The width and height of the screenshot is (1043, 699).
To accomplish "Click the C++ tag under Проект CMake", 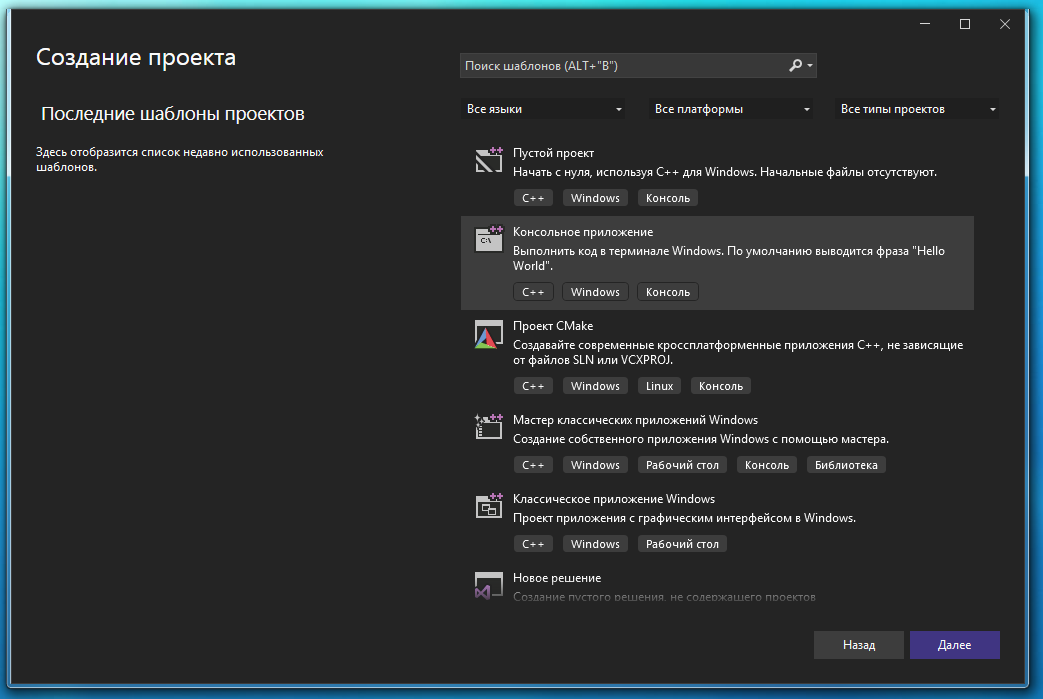I will (x=533, y=386).
